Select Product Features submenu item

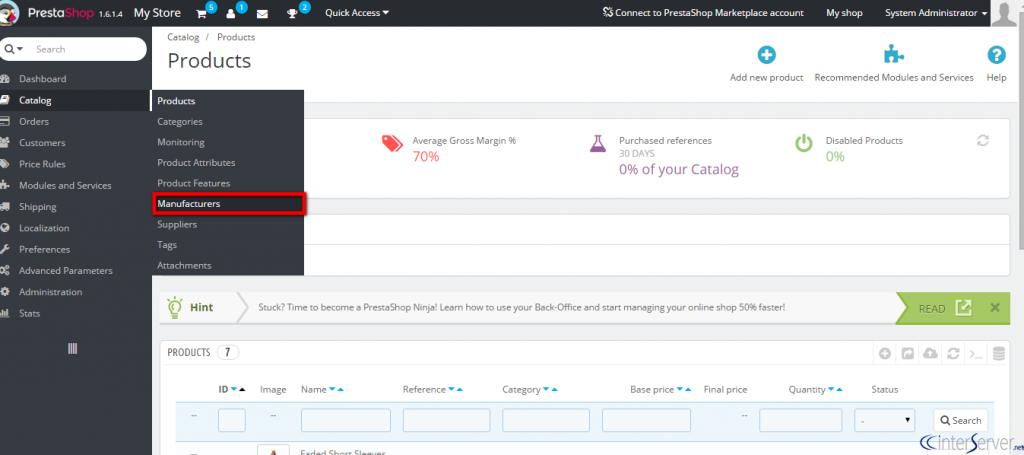193,183
